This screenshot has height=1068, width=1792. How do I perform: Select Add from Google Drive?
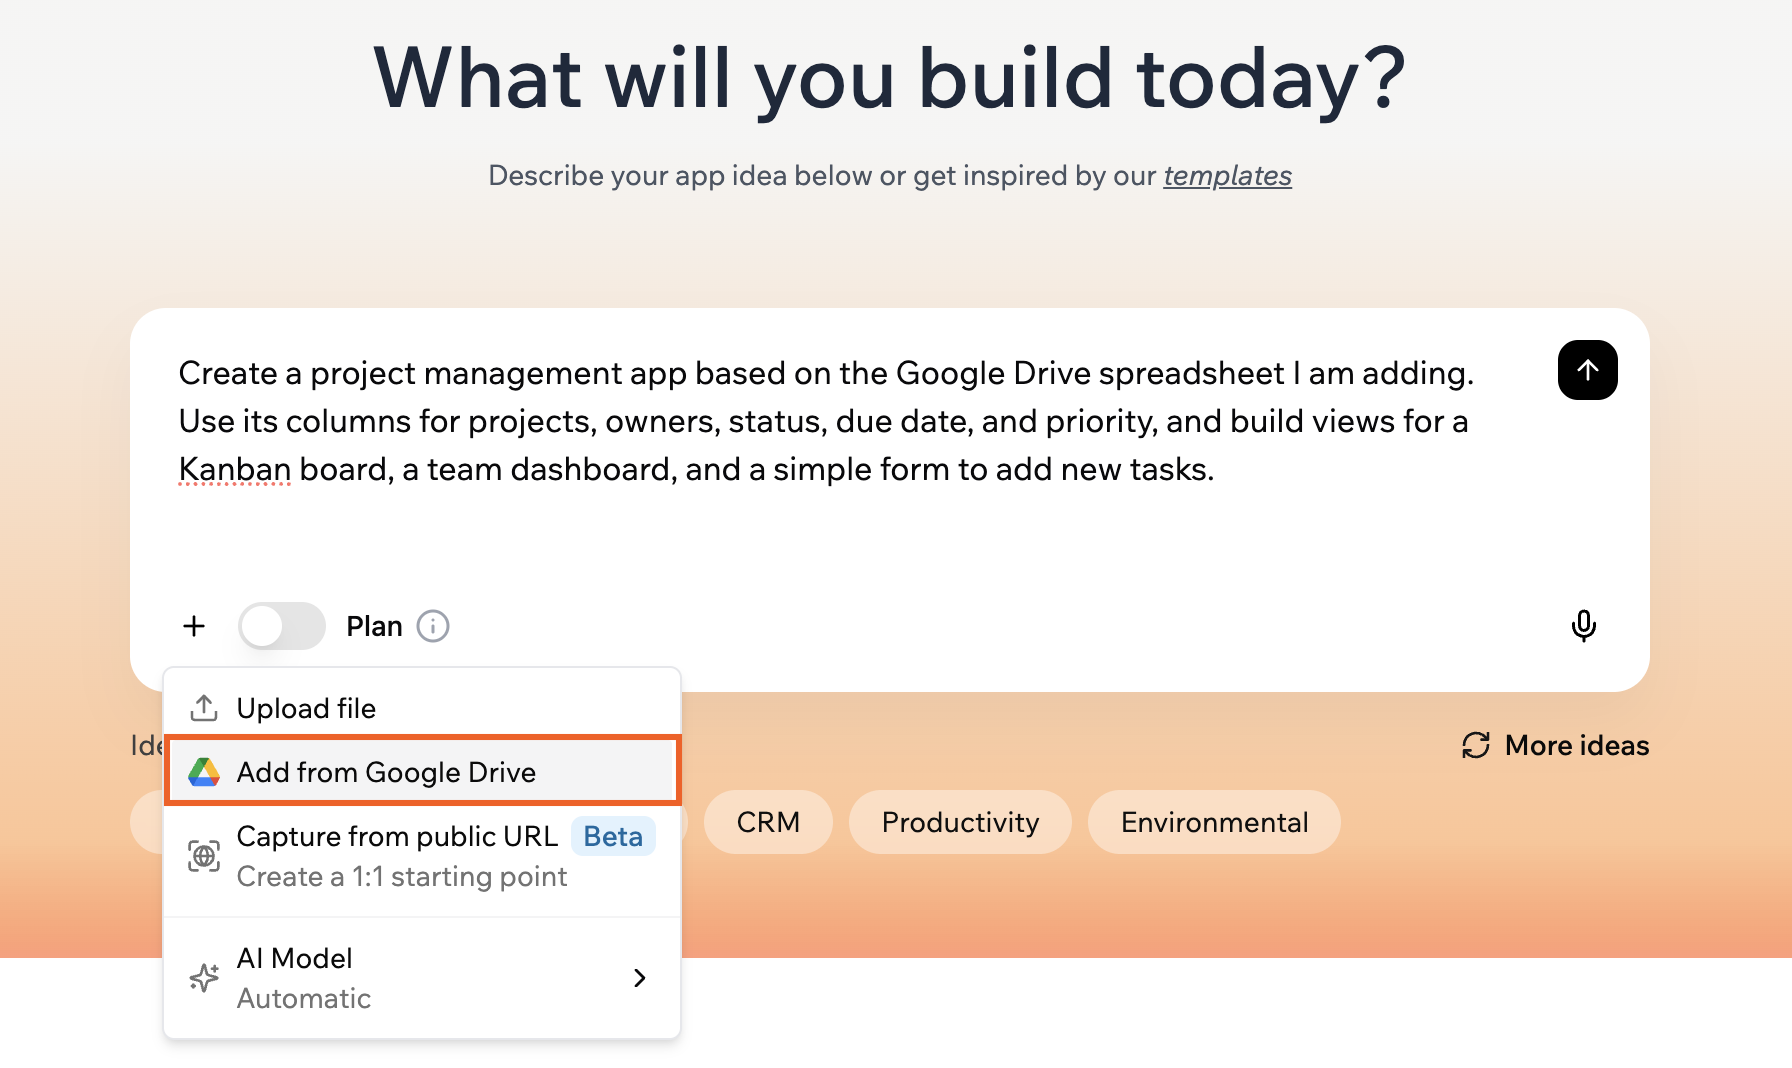pyautogui.click(x=422, y=771)
